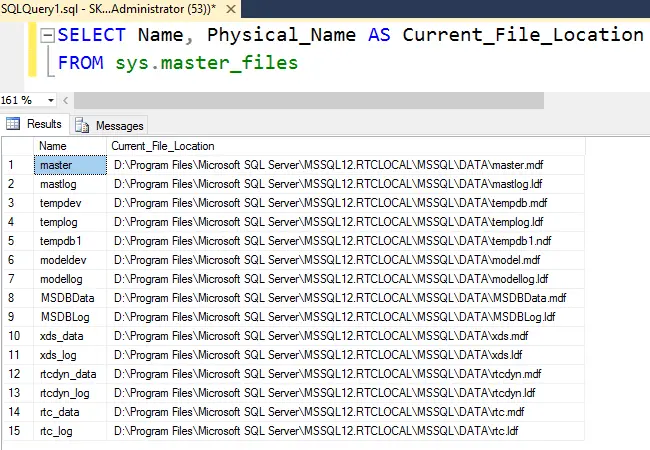Viewport: 650px width, 450px height.
Task: Switch to the Results tab
Action: (34, 124)
